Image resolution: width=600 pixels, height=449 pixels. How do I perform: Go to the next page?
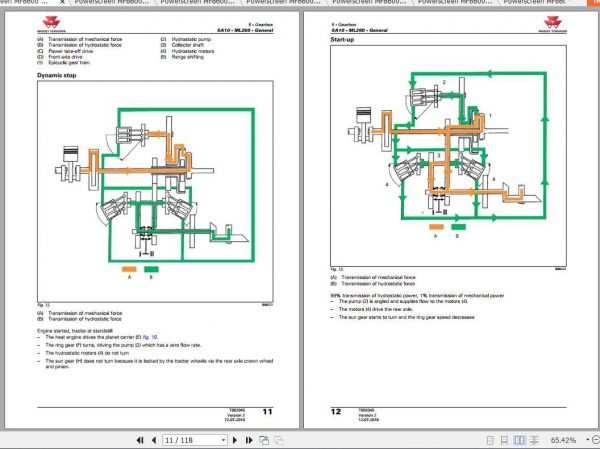tap(235, 440)
